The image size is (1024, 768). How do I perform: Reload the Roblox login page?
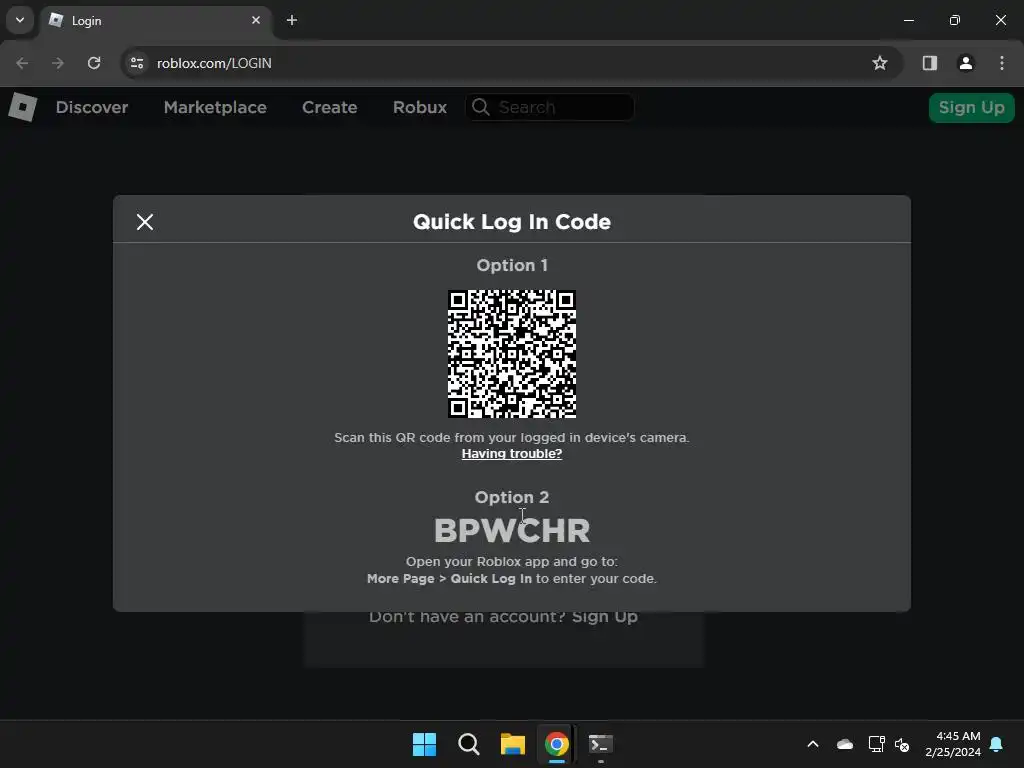pos(94,63)
